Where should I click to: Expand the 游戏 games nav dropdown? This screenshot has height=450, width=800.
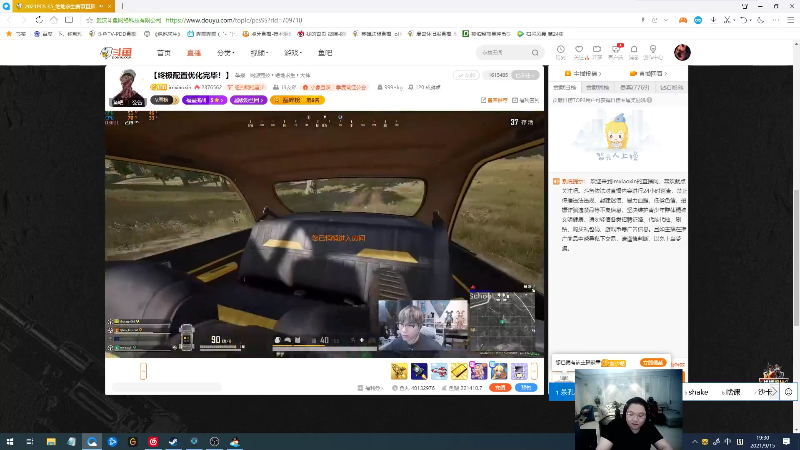293,53
